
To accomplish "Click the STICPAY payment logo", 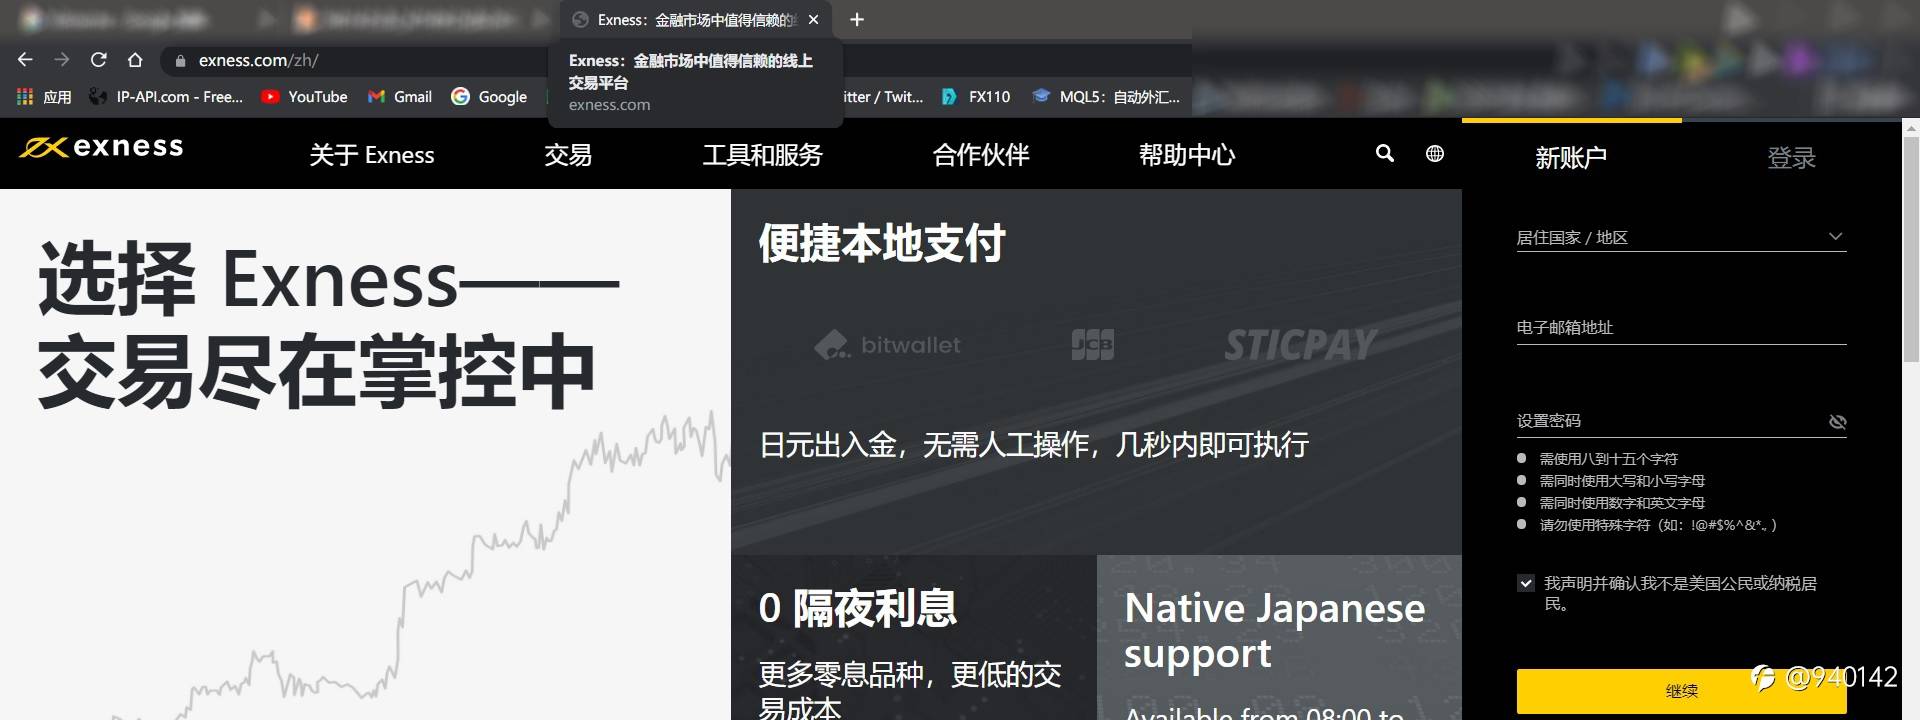I will pyautogui.click(x=1300, y=345).
